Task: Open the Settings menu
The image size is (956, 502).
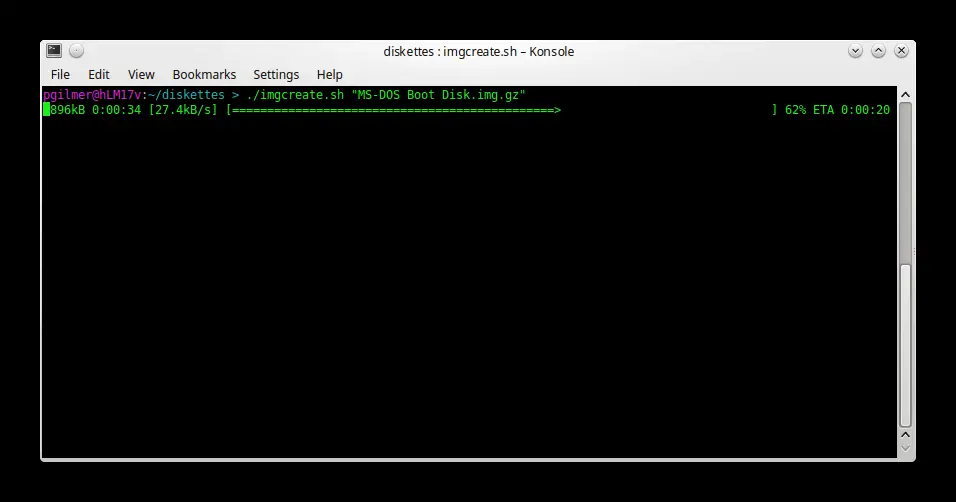Action: [x=276, y=74]
